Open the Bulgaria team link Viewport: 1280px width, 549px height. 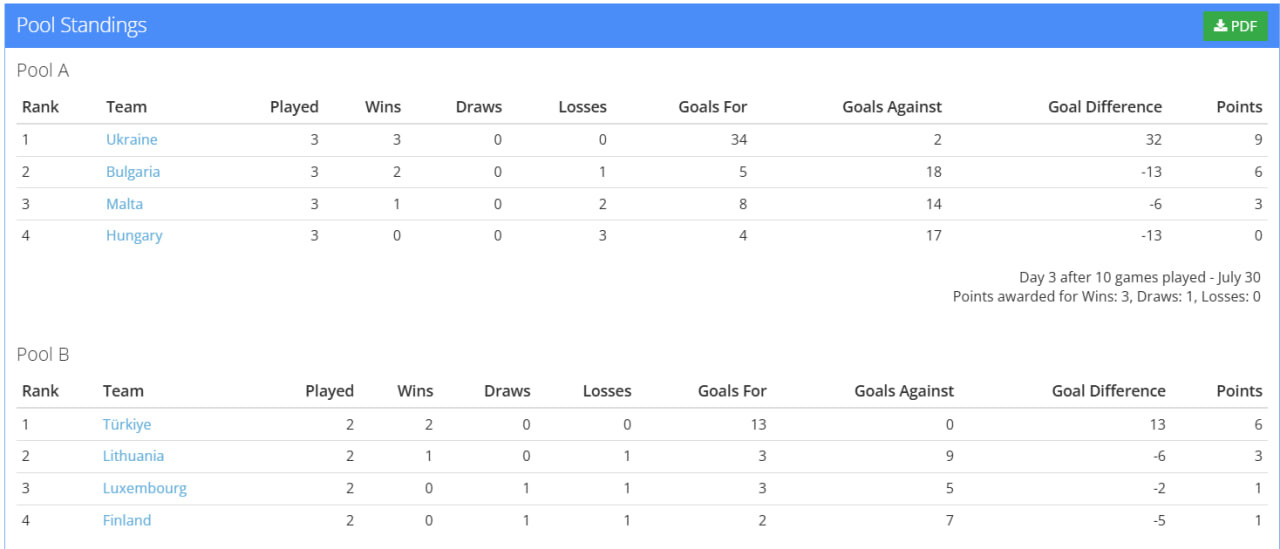tap(133, 172)
